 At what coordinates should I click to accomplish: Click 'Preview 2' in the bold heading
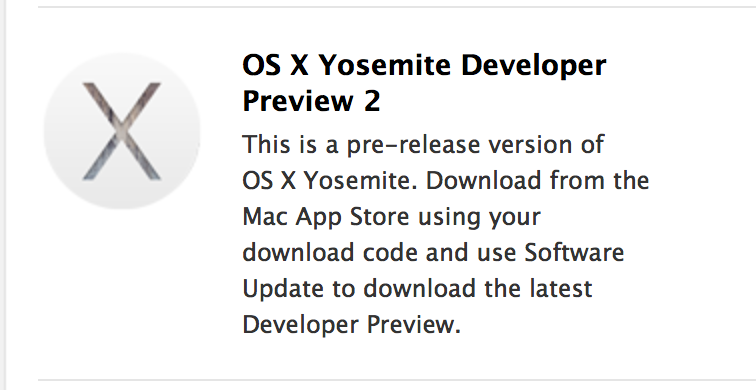[x=311, y=101]
